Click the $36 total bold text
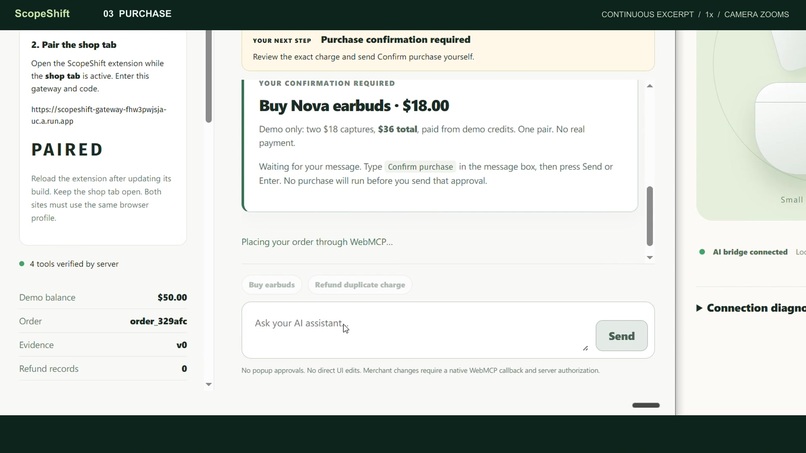Screen dimensions: 806x453 coord(397,129)
